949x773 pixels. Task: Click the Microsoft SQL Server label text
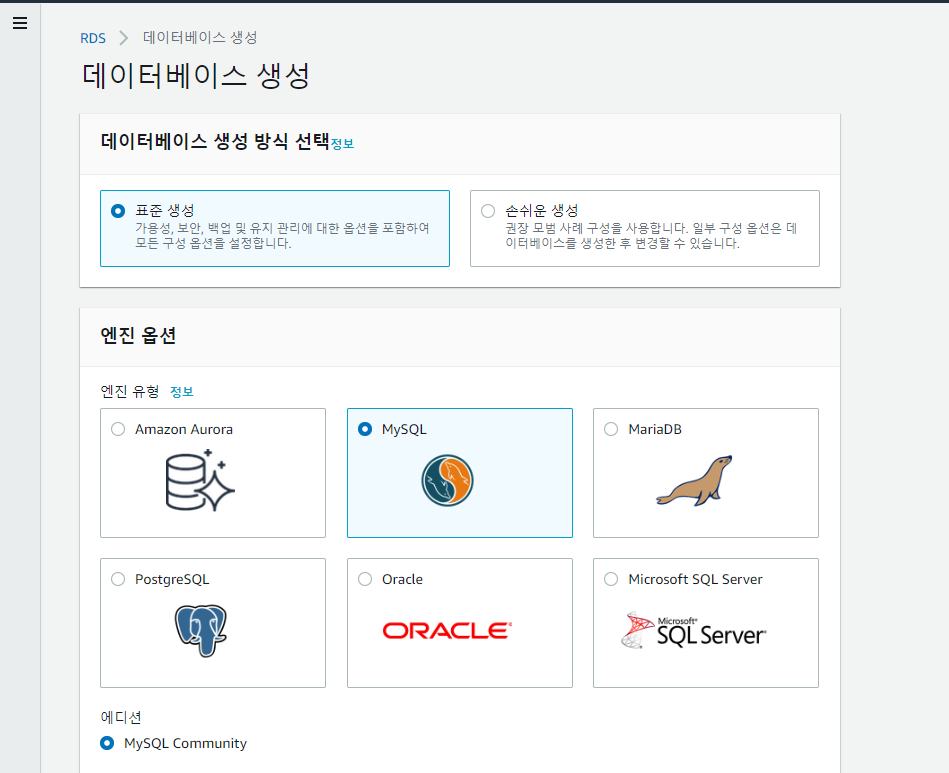tap(695, 579)
